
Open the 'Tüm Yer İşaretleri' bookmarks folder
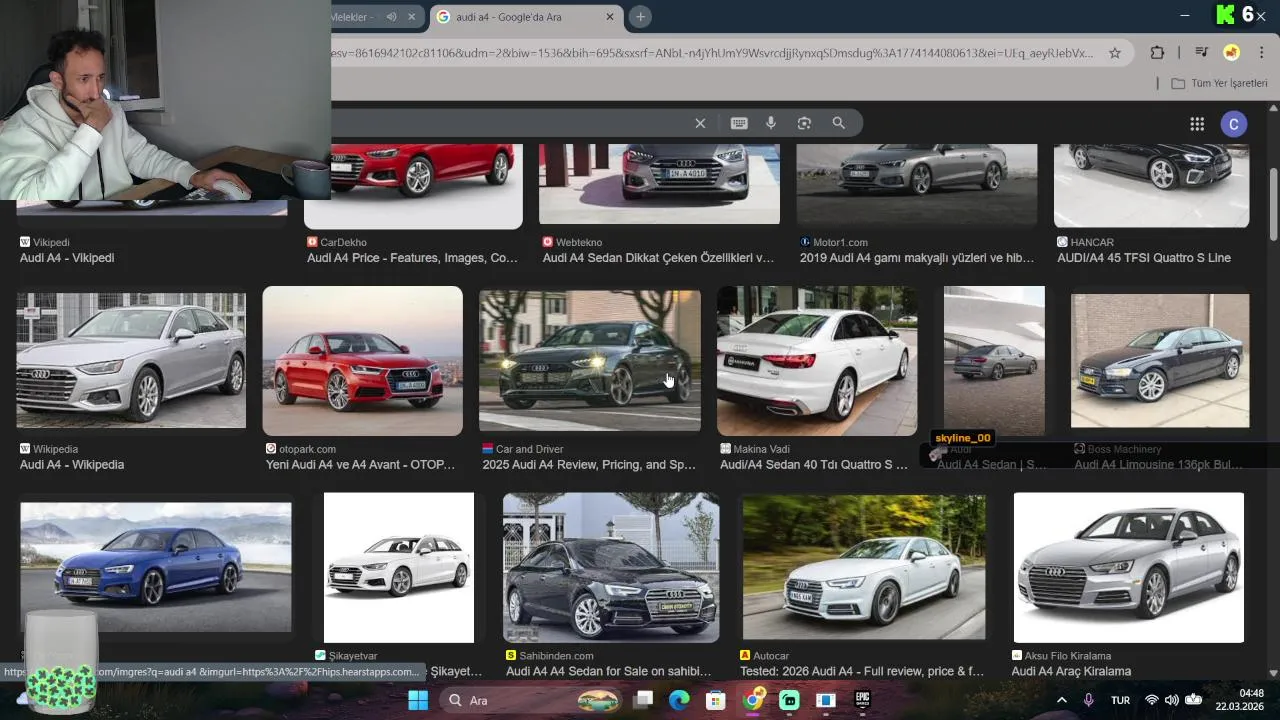point(1219,83)
